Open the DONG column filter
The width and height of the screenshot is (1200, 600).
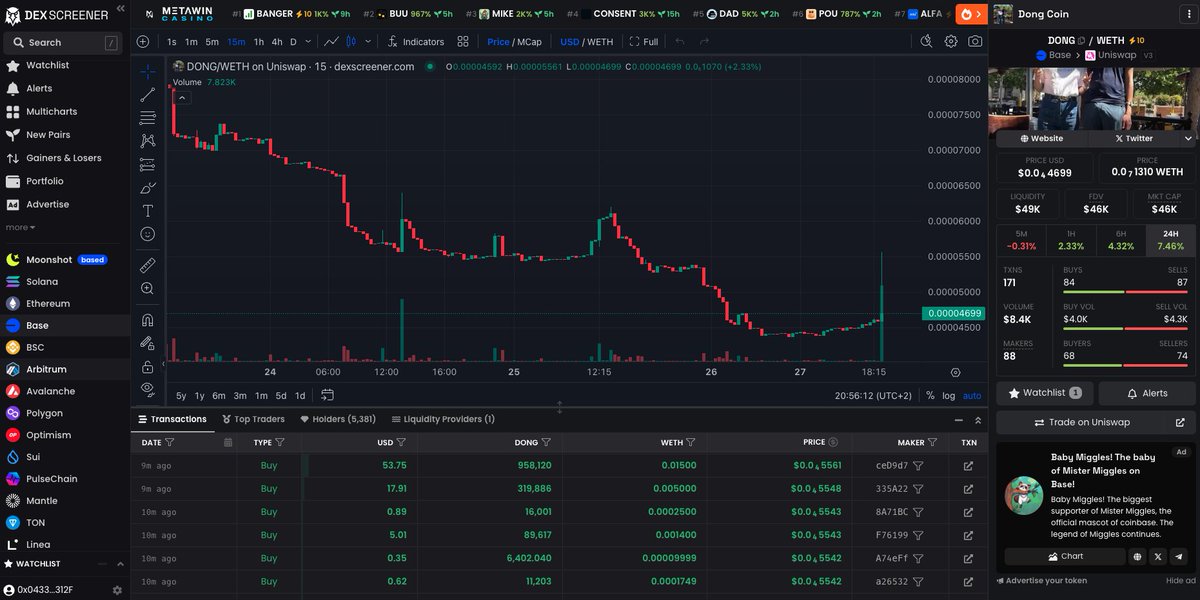click(x=546, y=442)
